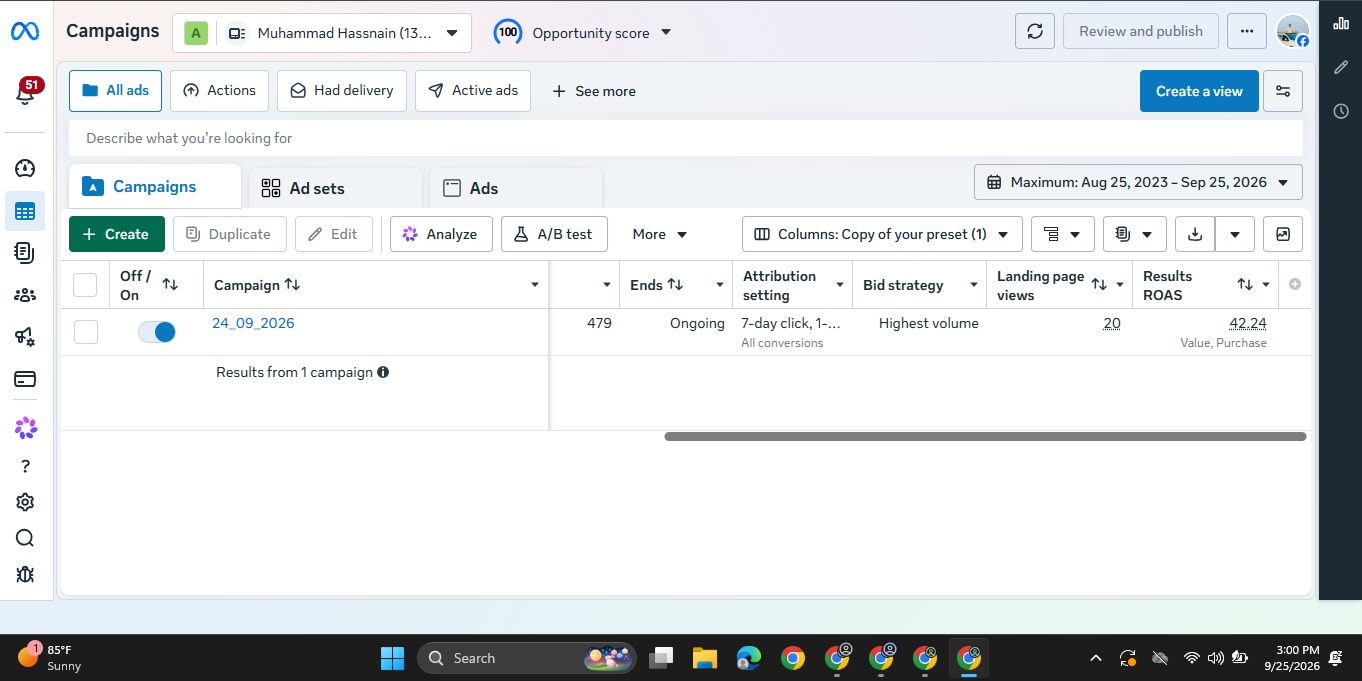
Task: Sort by Ends column arrows
Action: [x=675, y=285]
